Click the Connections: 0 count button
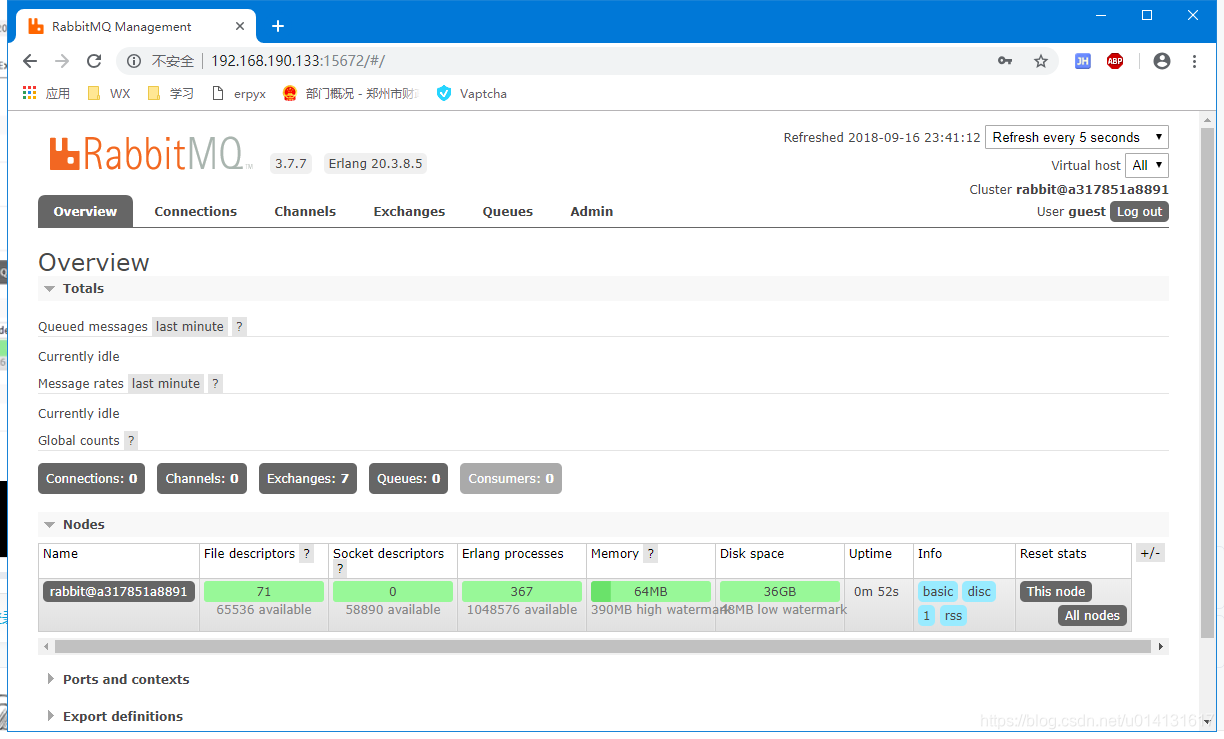The width and height of the screenshot is (1224, 739). (92, 479)
